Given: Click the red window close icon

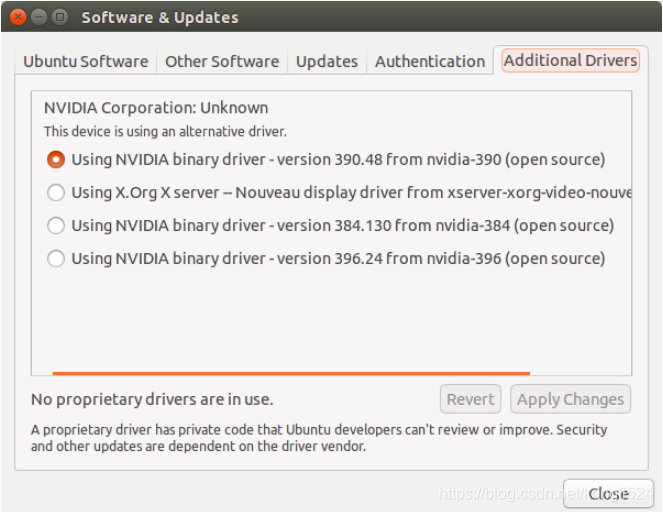Looking at the screenshot, I should 18,17.
